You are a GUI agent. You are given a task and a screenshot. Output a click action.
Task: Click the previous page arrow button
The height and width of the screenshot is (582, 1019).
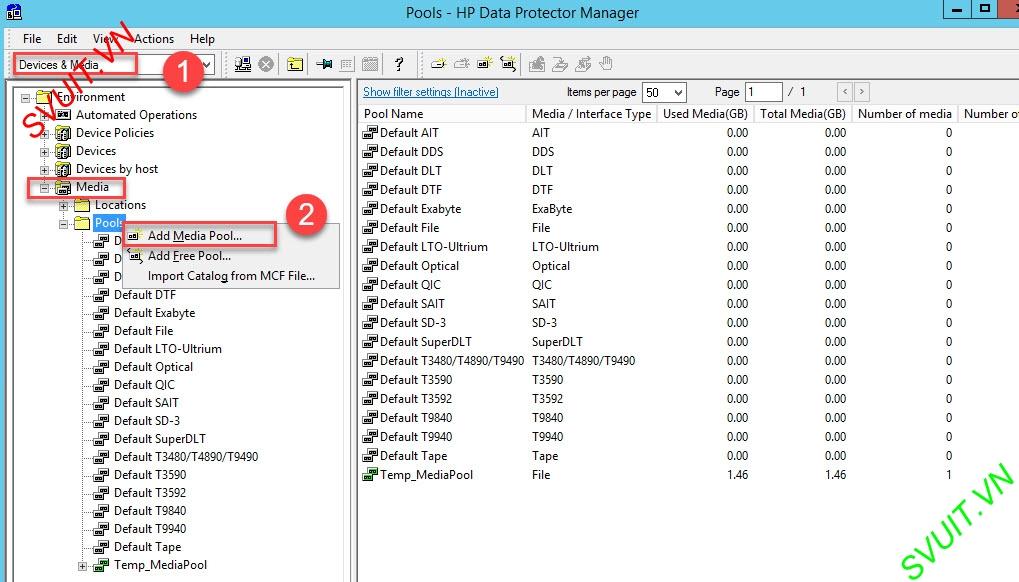[845, 92]
